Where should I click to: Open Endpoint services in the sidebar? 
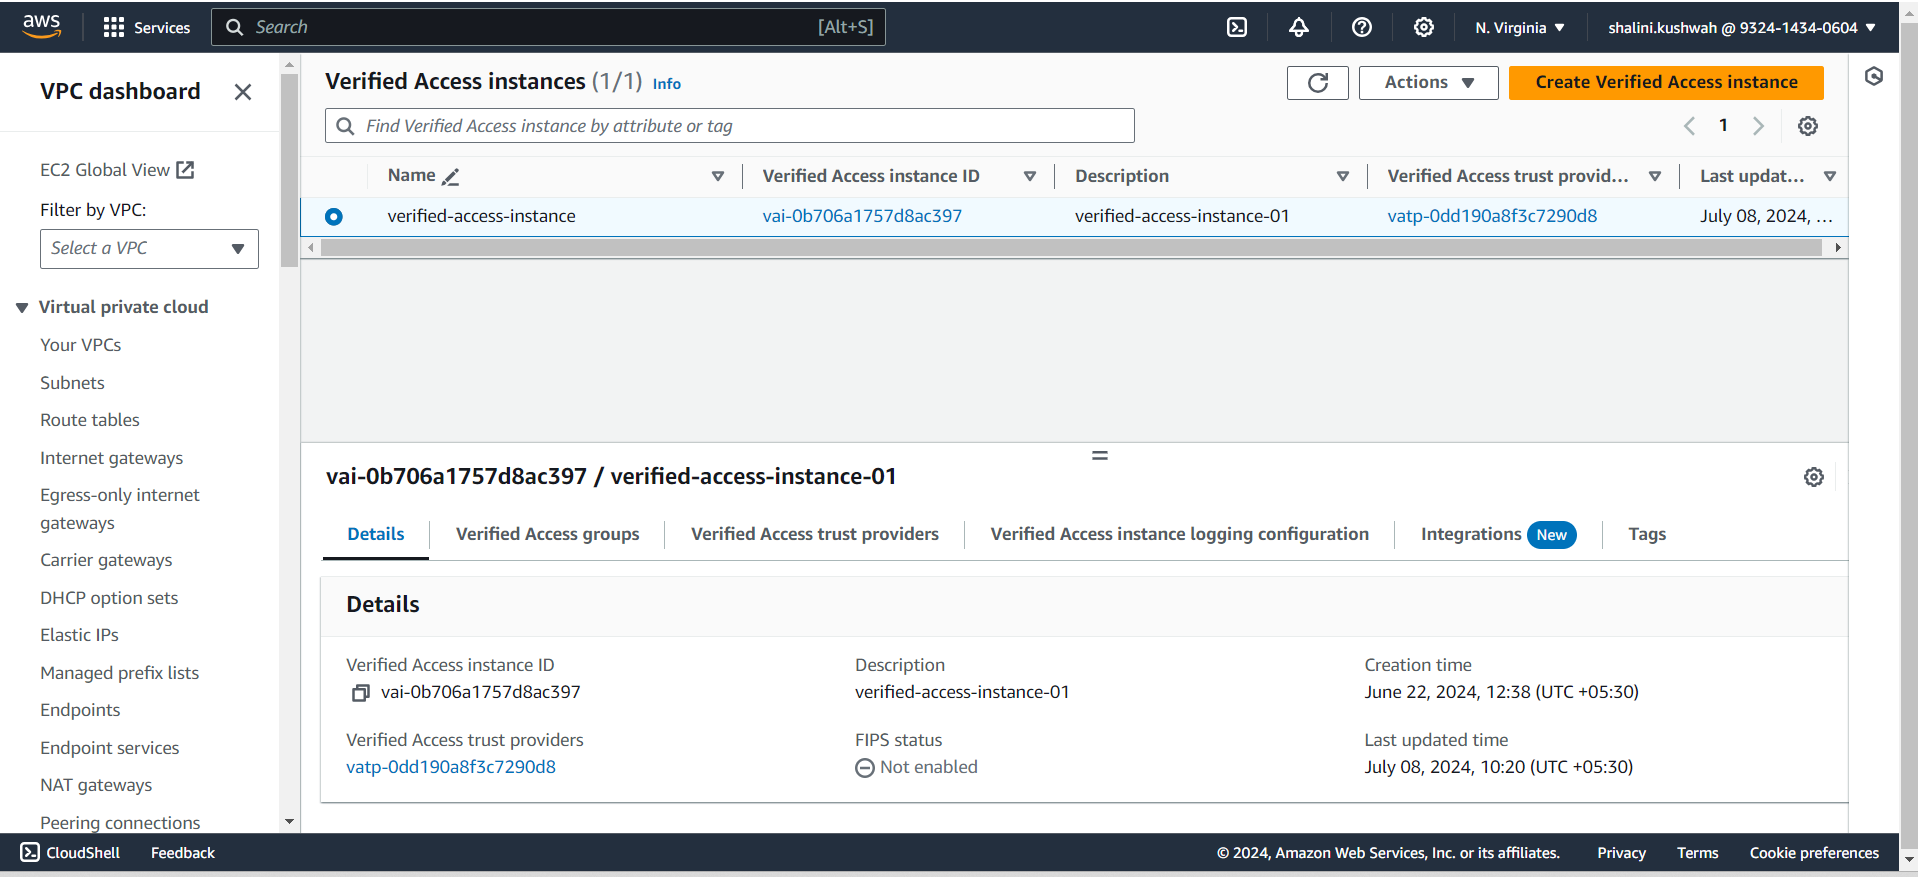[110, 748]
